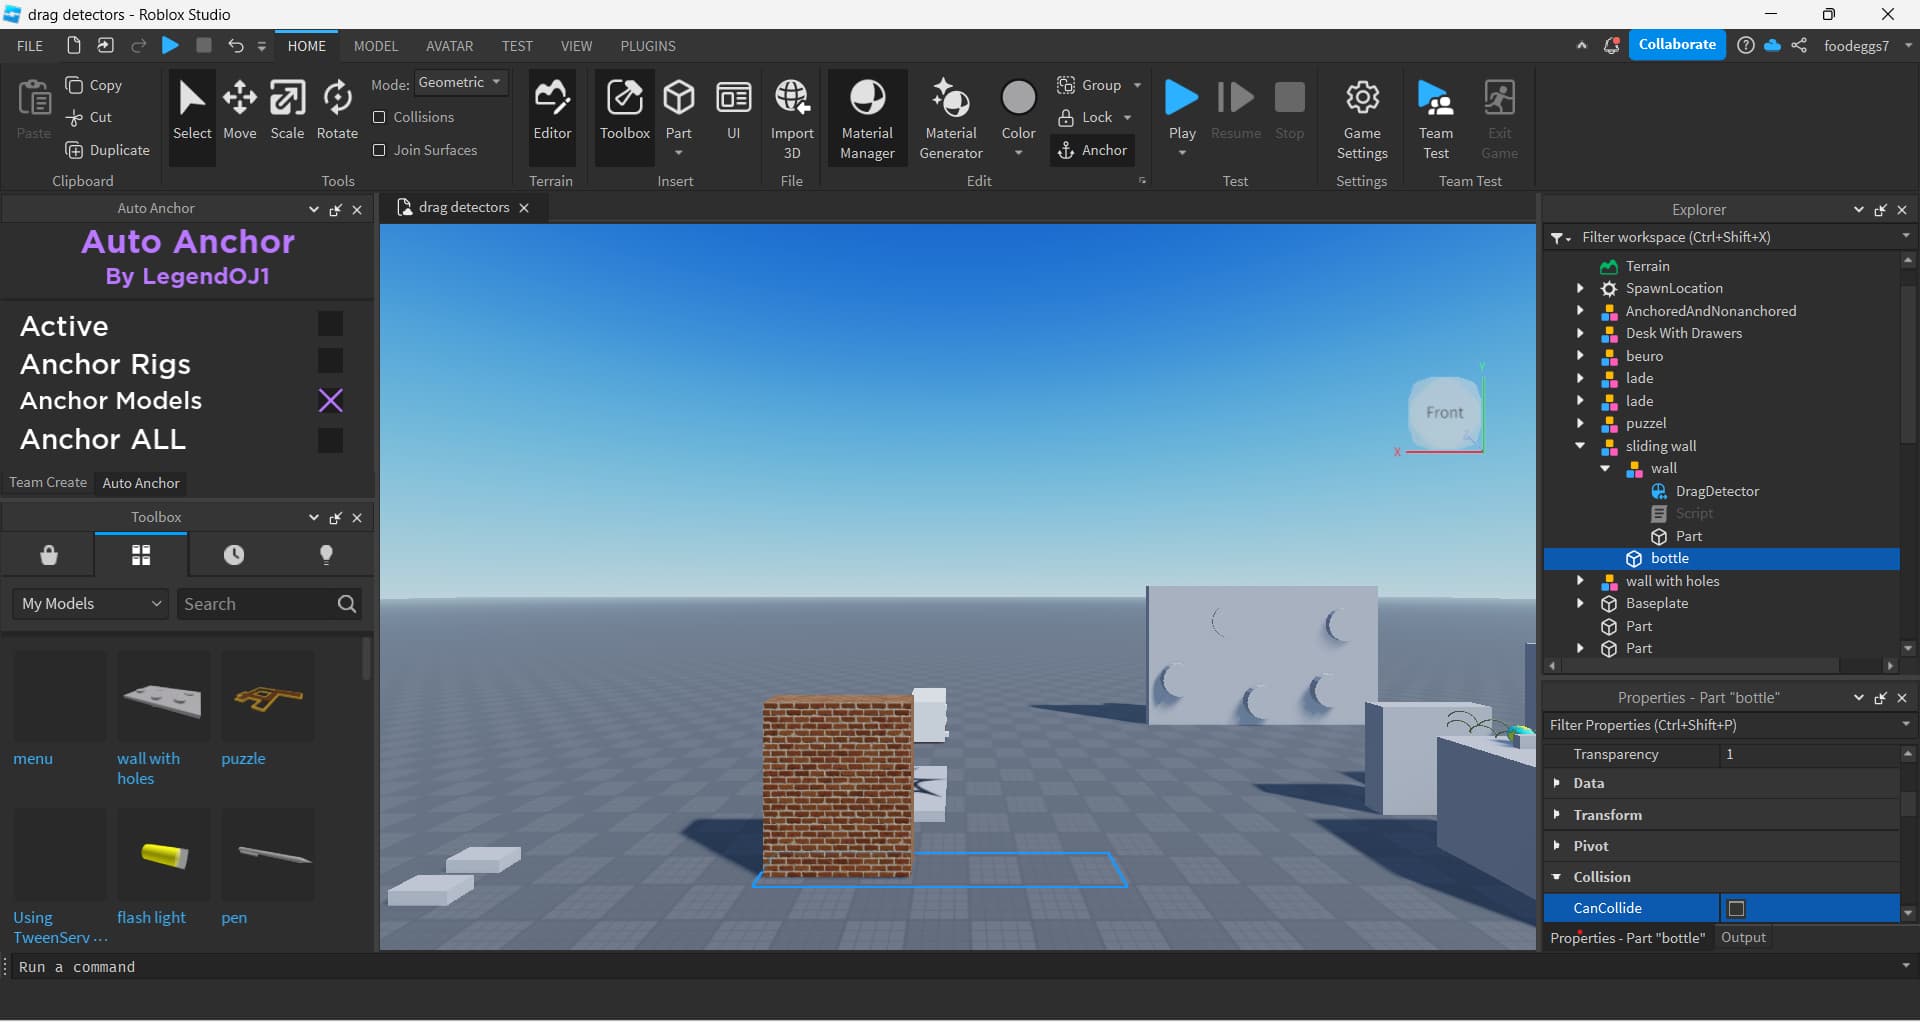This screenshot has width=1920, height=1022.
Task: Activate the Scale tool
Action: click(x=287, y=110)
